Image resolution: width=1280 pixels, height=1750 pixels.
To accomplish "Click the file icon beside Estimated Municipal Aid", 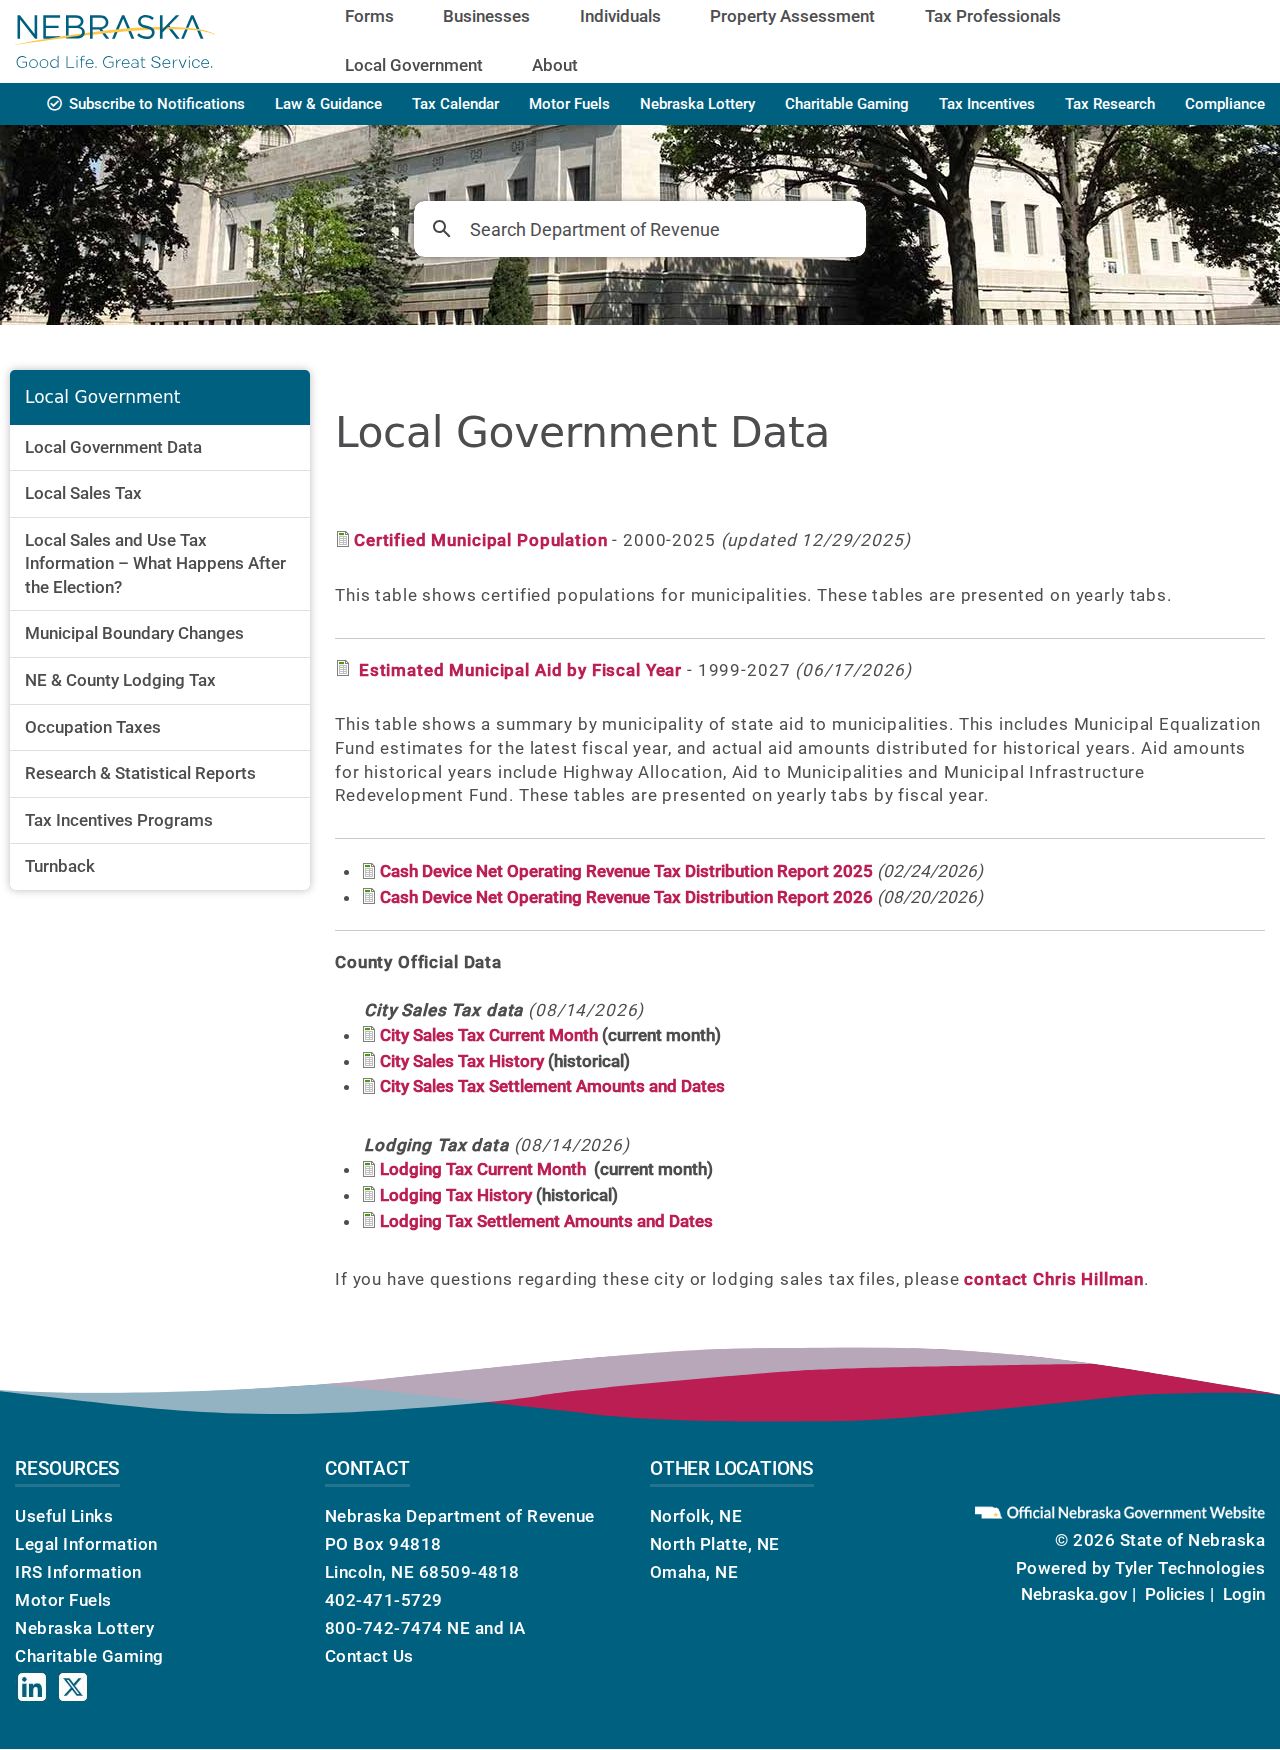I will pyautogui.click(x=343, y=668).
